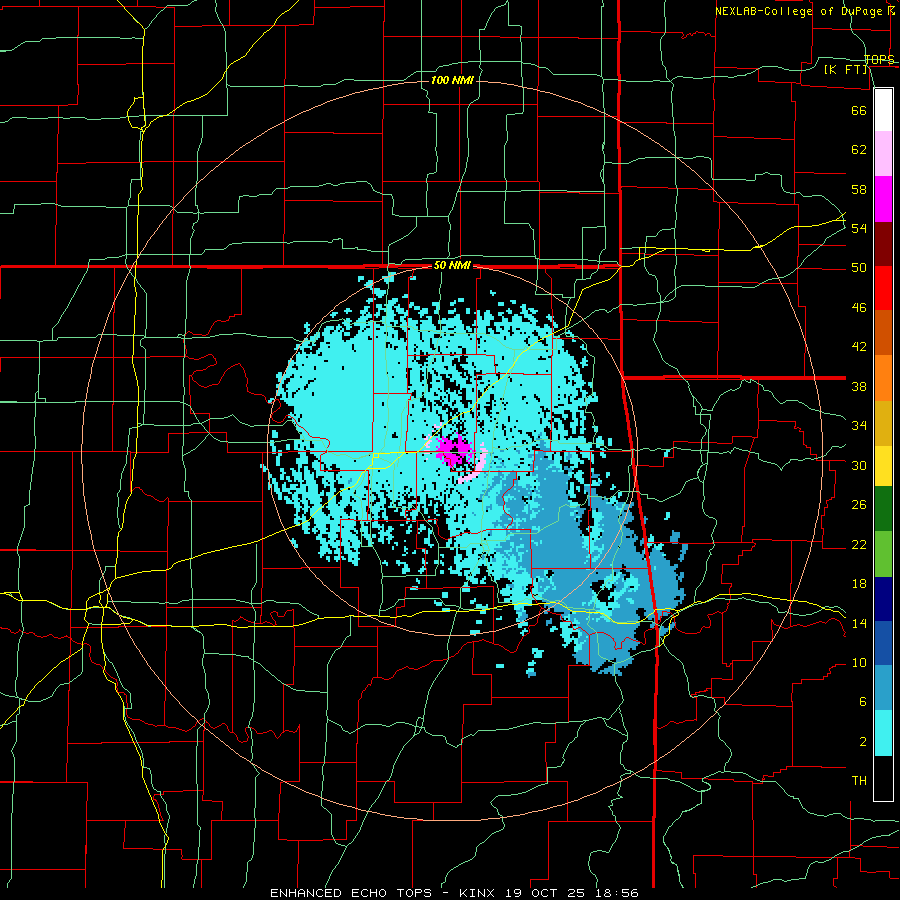The width and height of the screenshot is (900, 900).
Task: Click the steel blue legend swatch
Action: 883,688
